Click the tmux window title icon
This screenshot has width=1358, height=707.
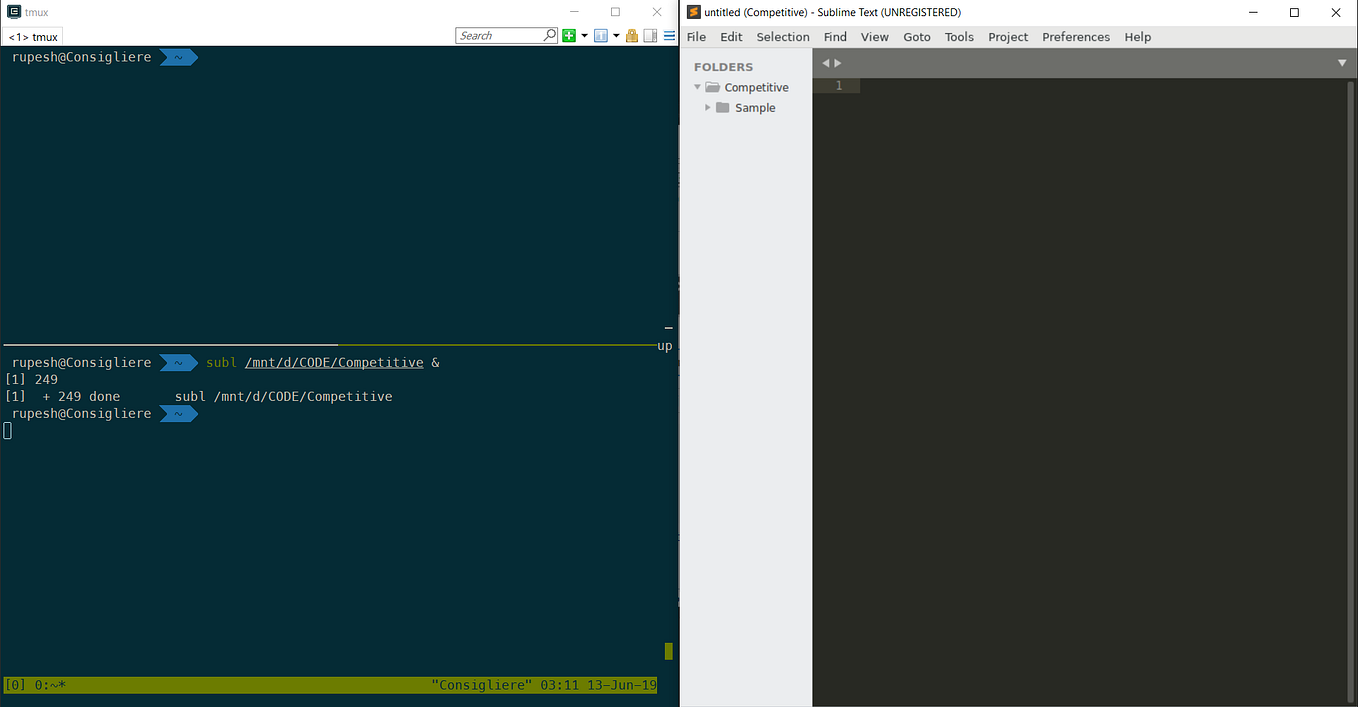[14, 12]
